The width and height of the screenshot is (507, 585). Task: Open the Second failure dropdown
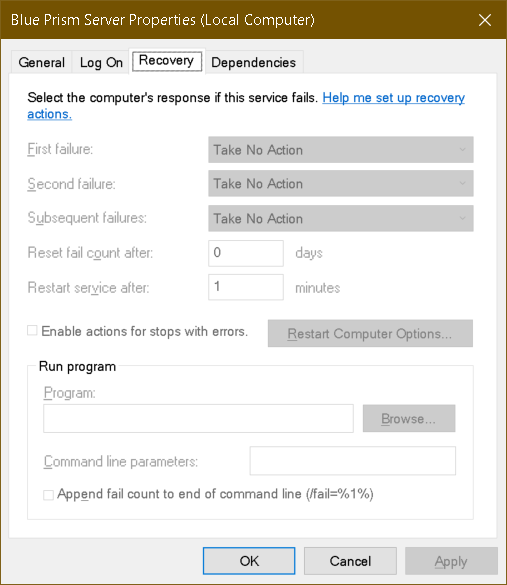(341, 184)
